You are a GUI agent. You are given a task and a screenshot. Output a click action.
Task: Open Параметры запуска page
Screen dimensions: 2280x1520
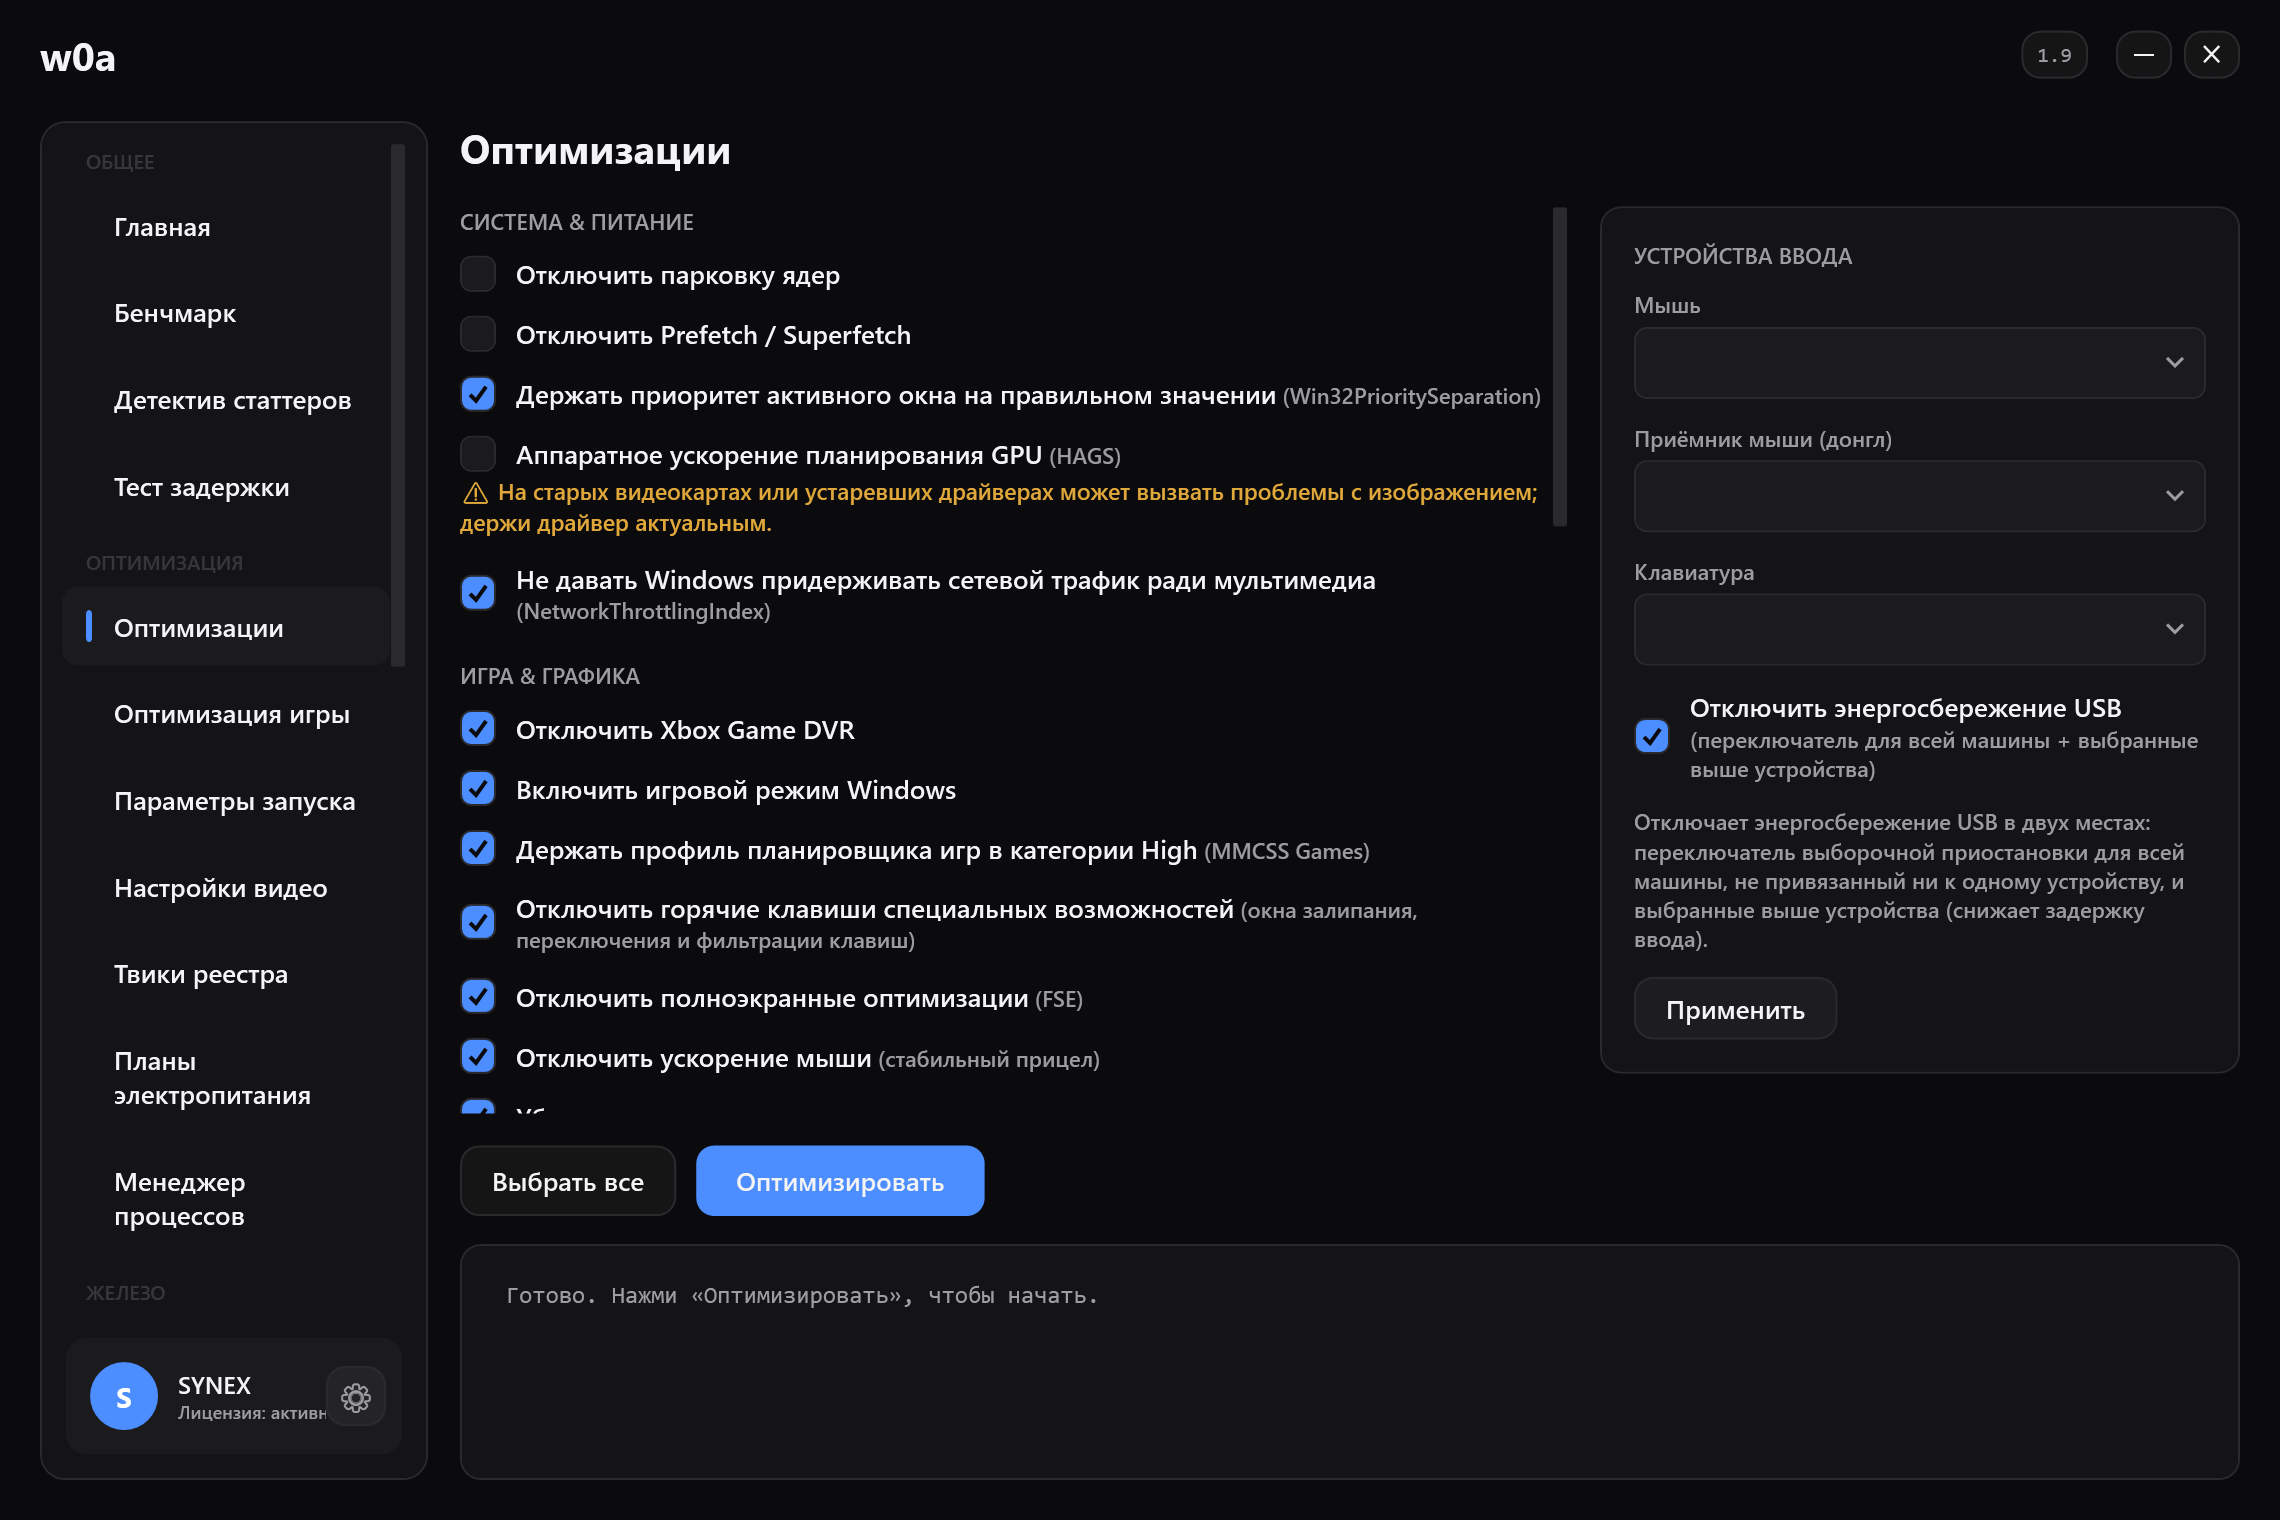coord(226,801)
